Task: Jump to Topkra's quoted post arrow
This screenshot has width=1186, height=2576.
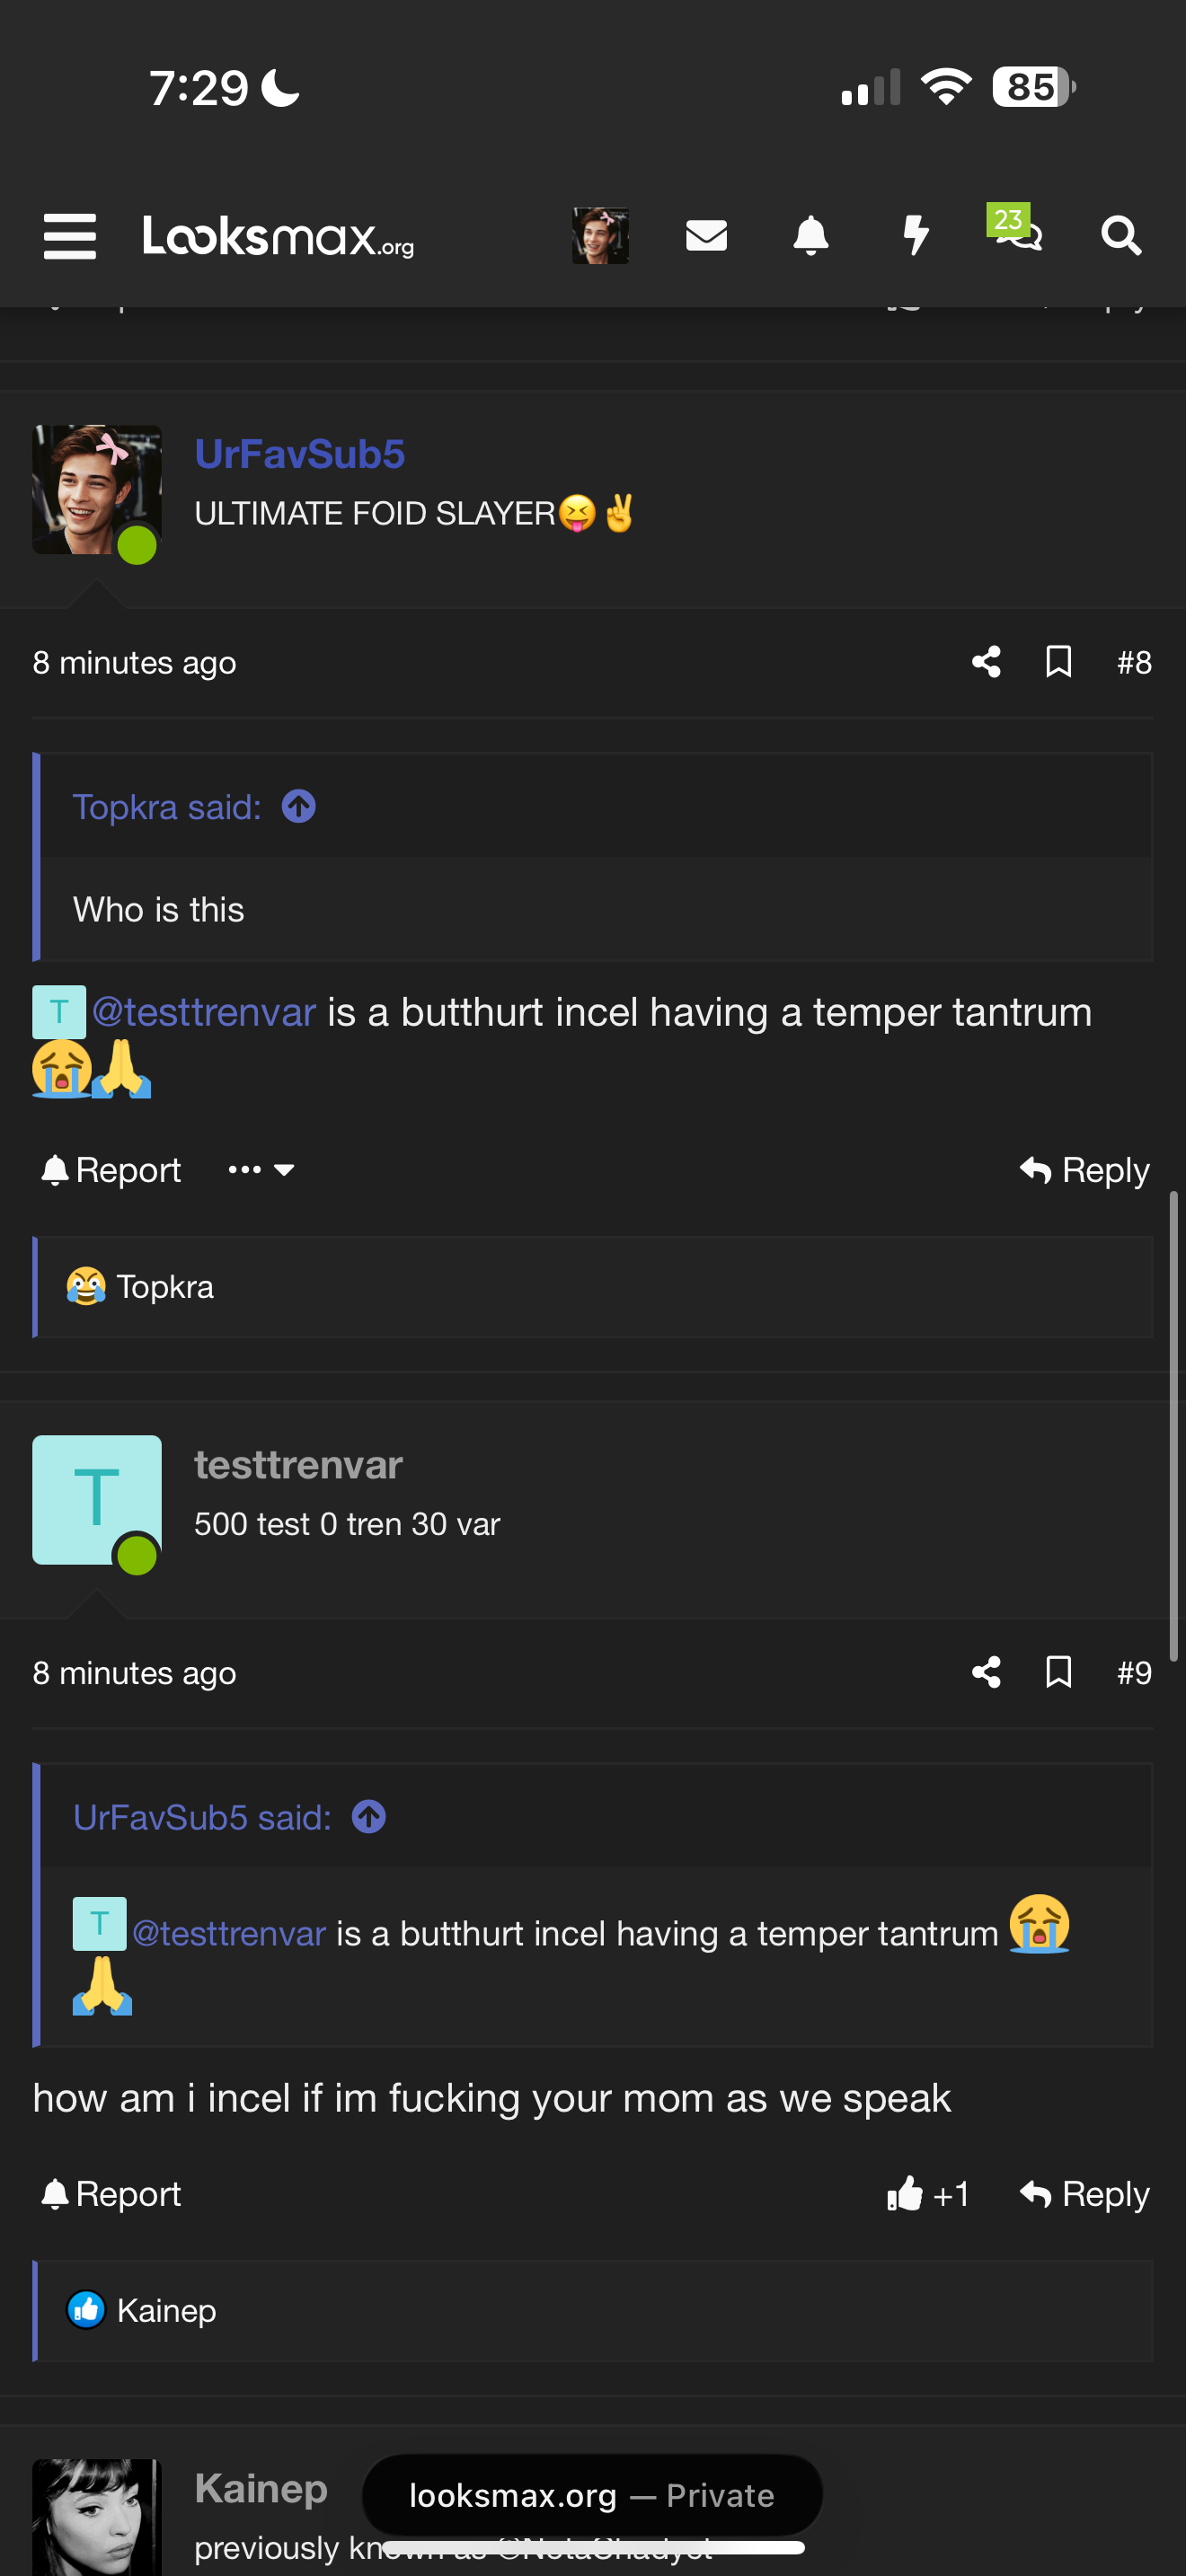Action: 298,807
